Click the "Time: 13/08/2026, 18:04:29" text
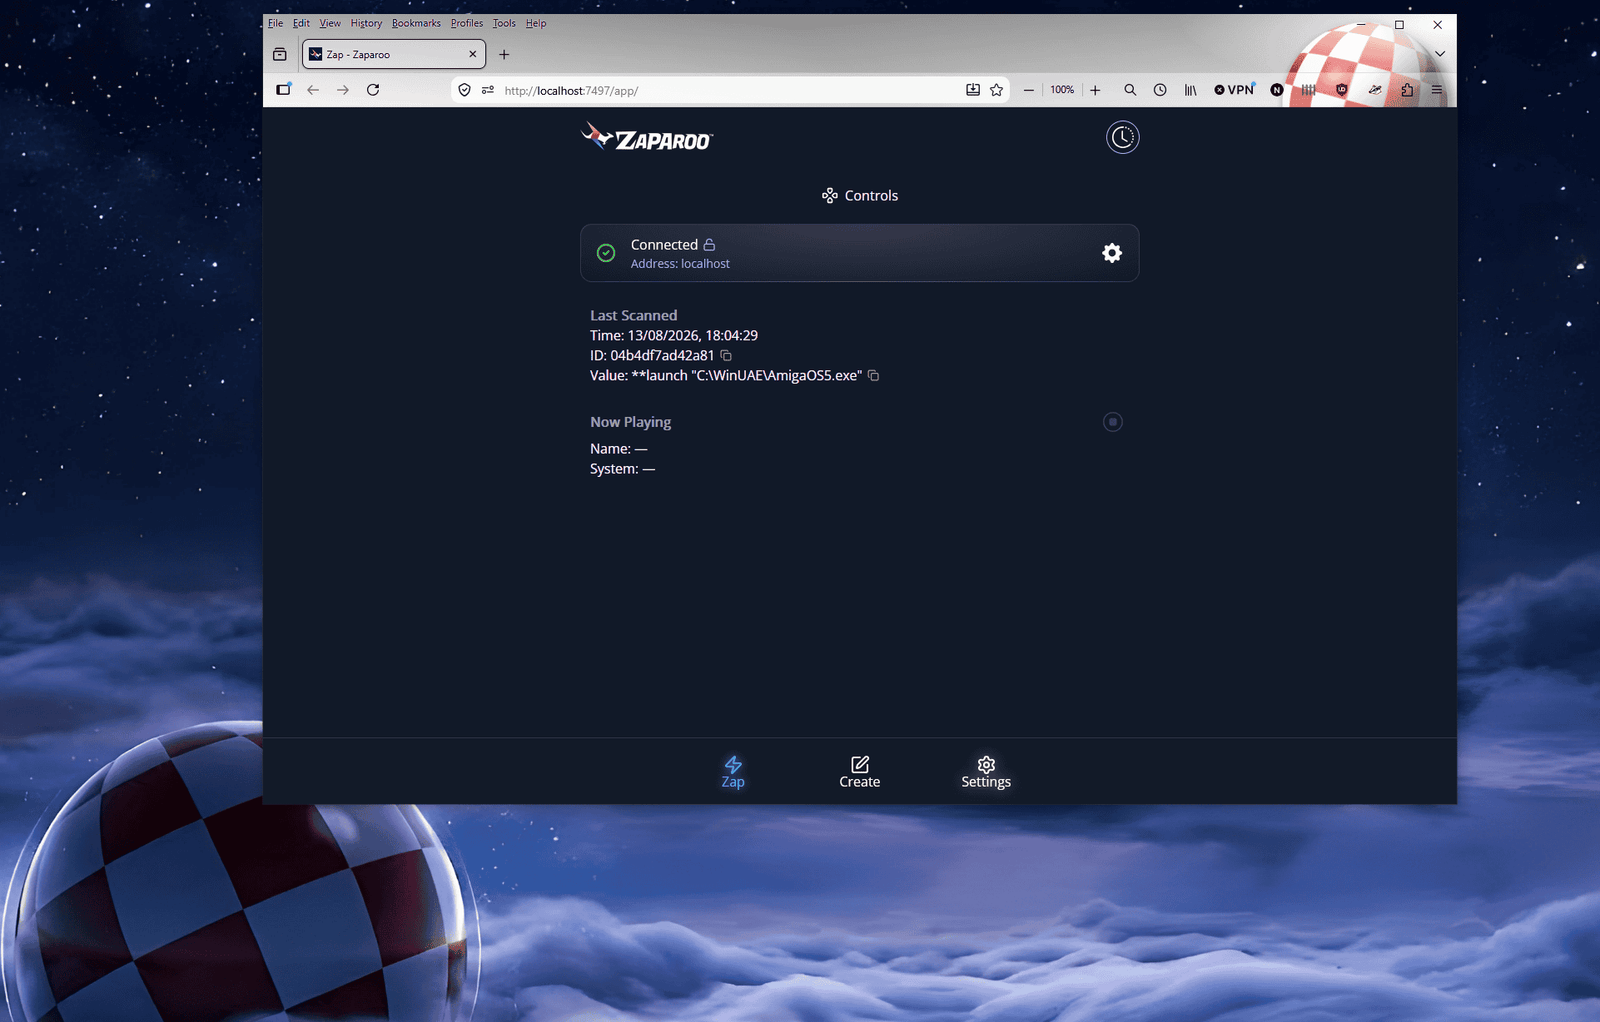The image size is (1600, 1022). pyautogui.click(x=674, y=336)
